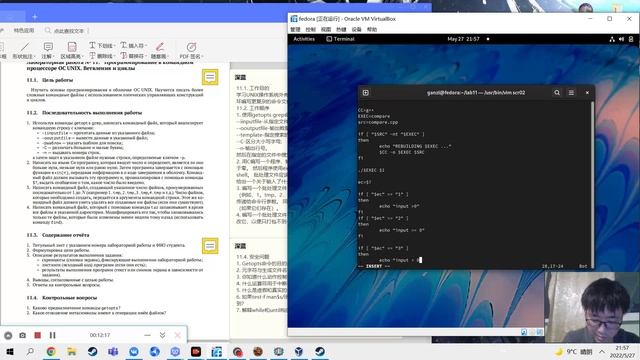The width and height of the screenshot is (640, 360).
Task: Click the GNOME volume icon in top bar
Action: 621,39
